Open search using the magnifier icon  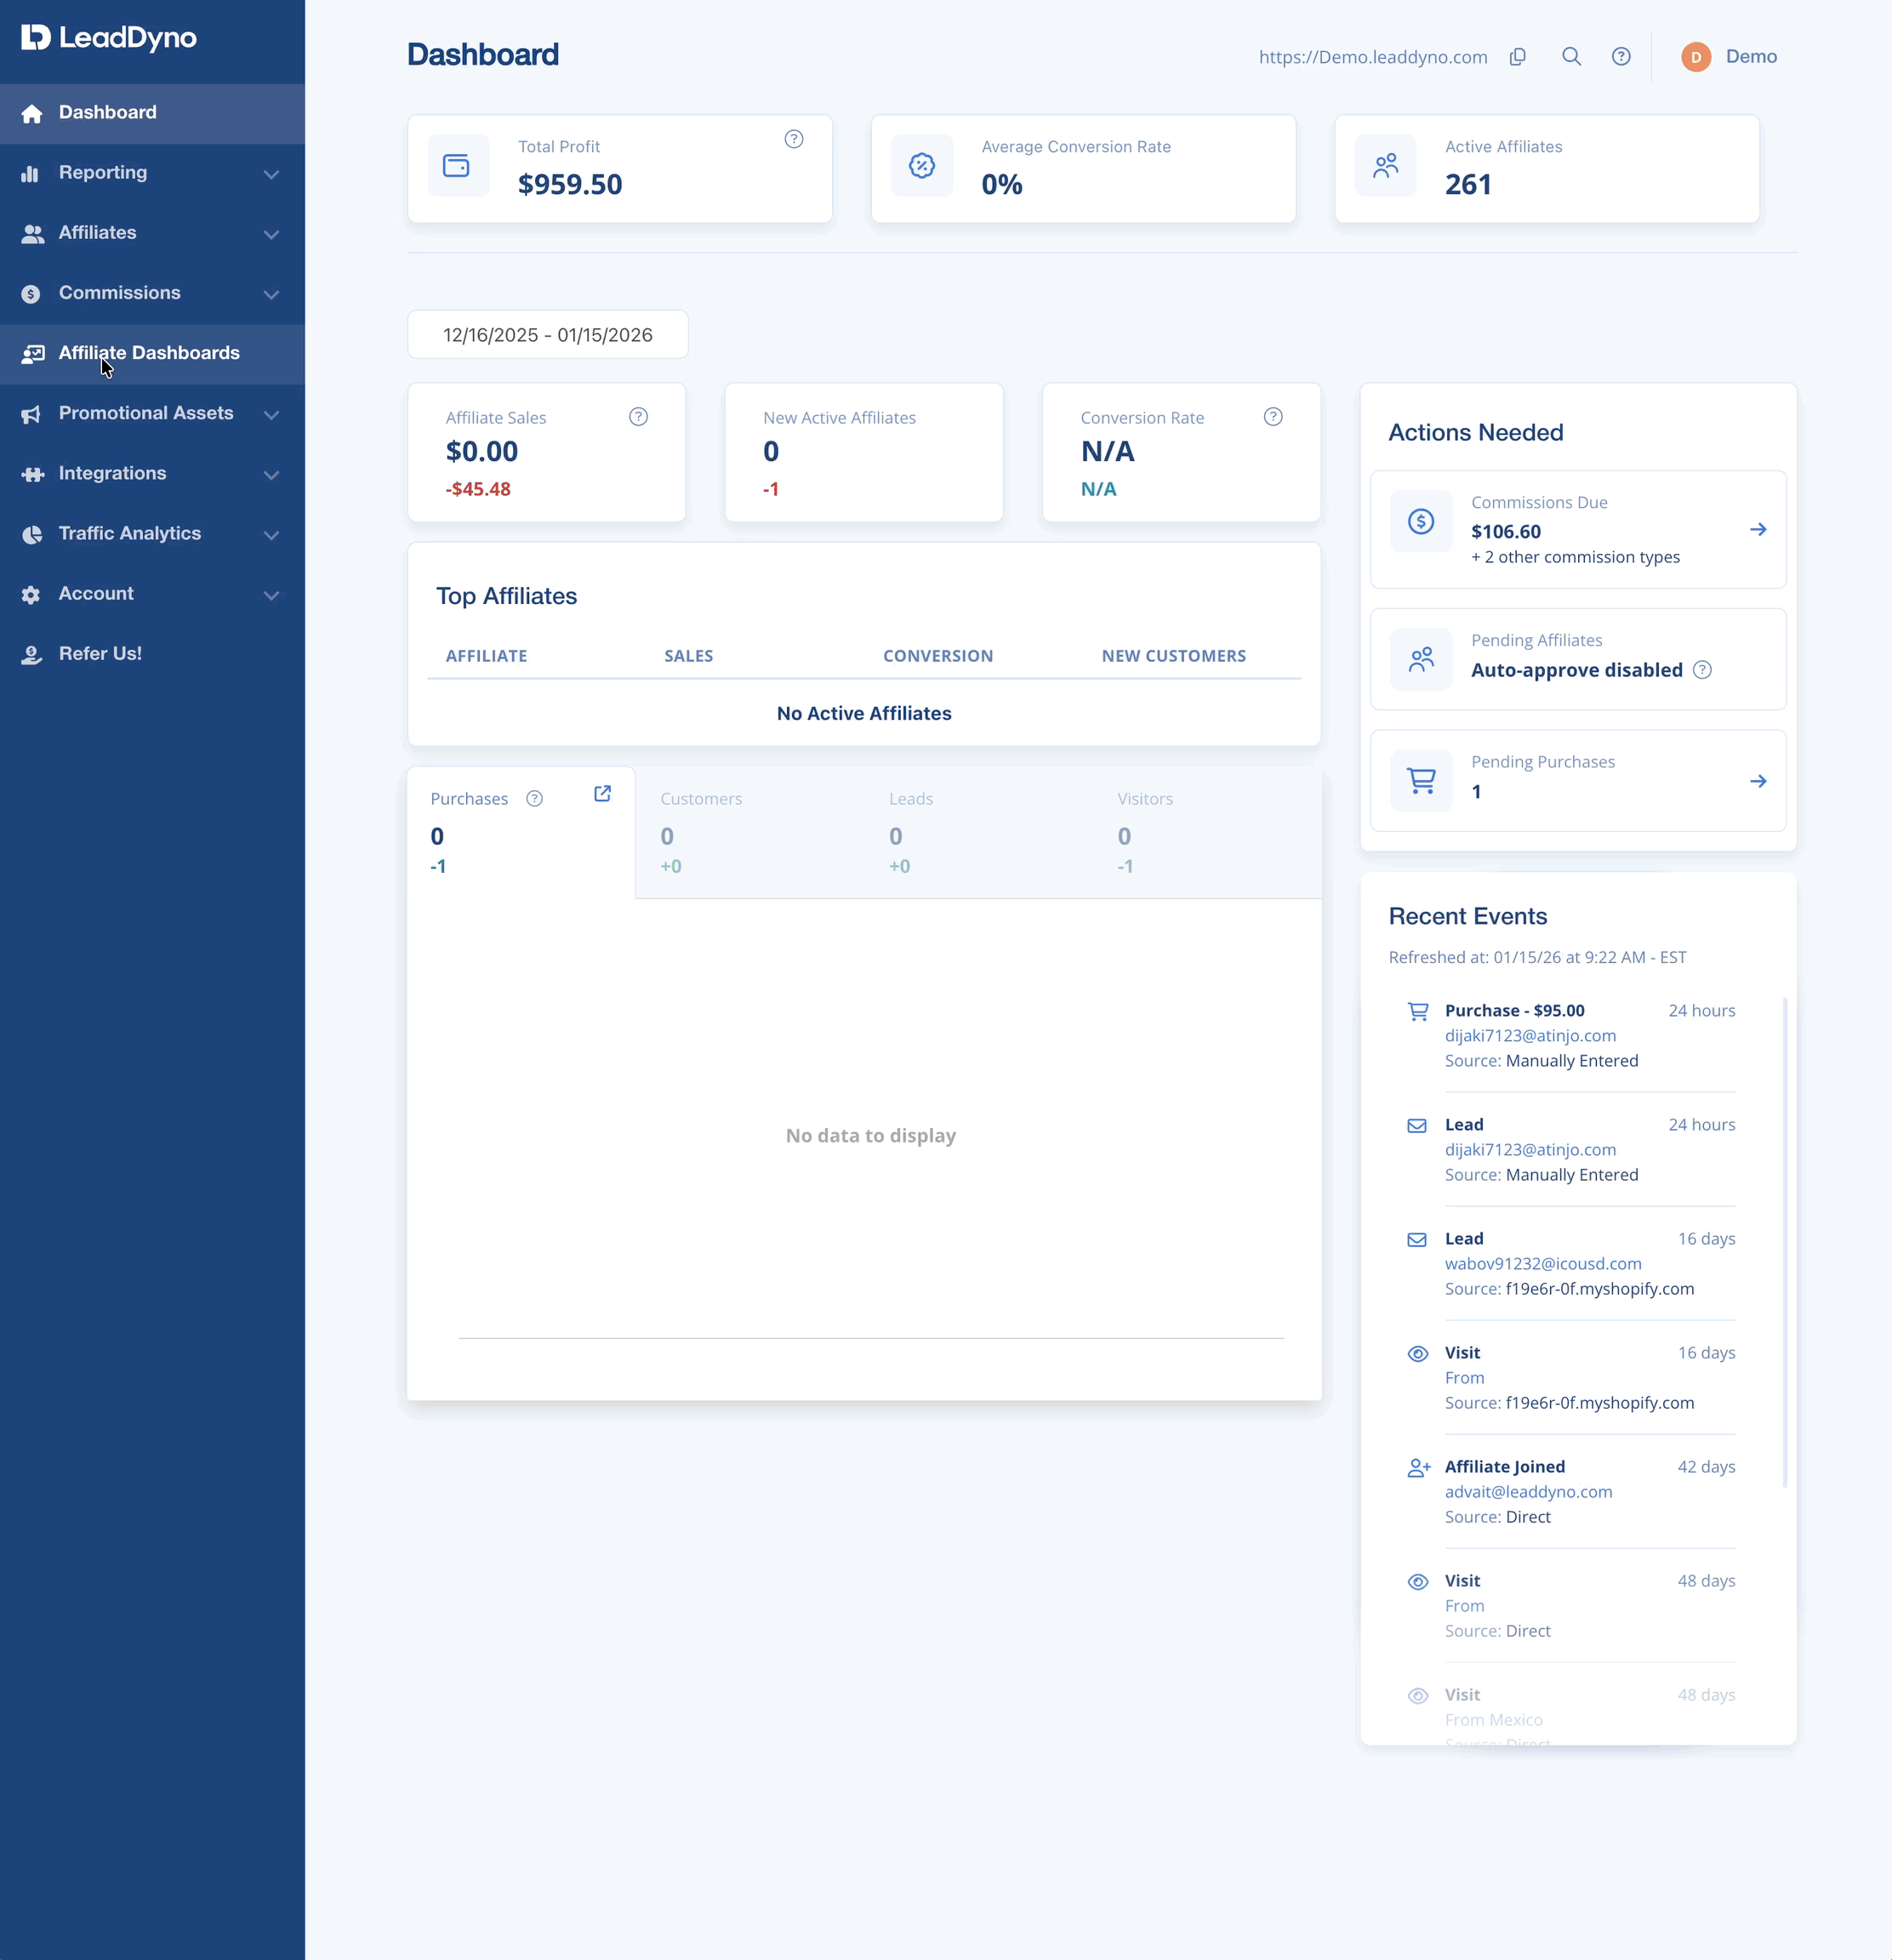1571,57
